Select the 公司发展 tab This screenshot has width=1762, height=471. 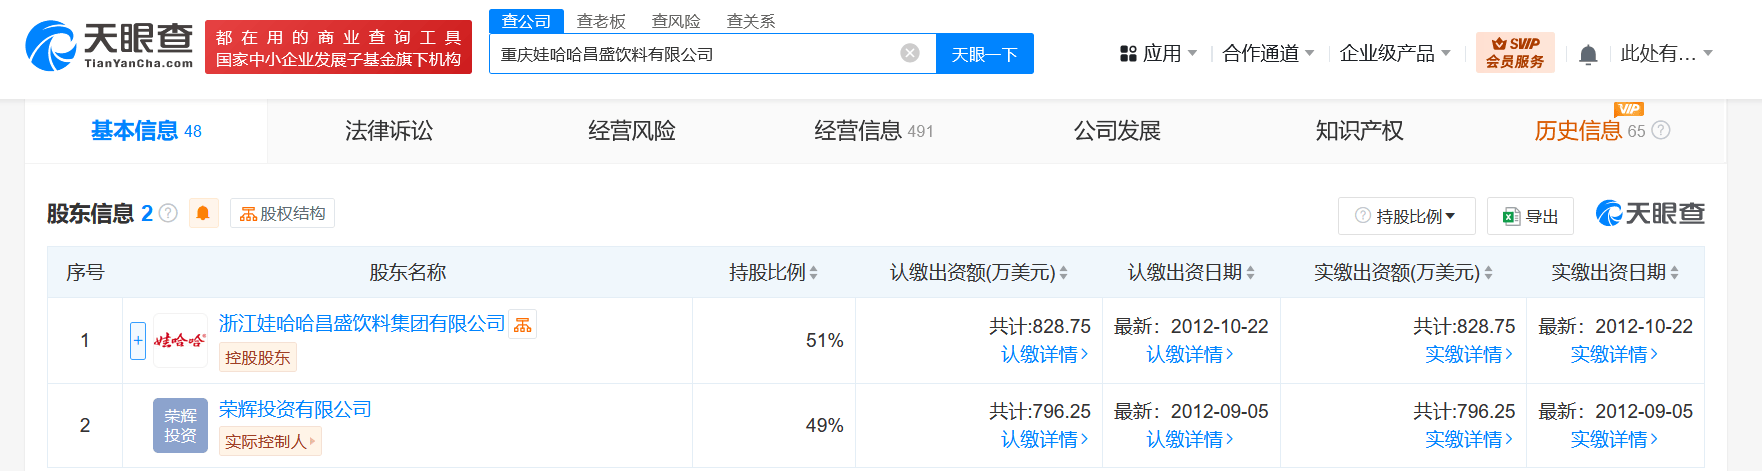[1117, 130]
